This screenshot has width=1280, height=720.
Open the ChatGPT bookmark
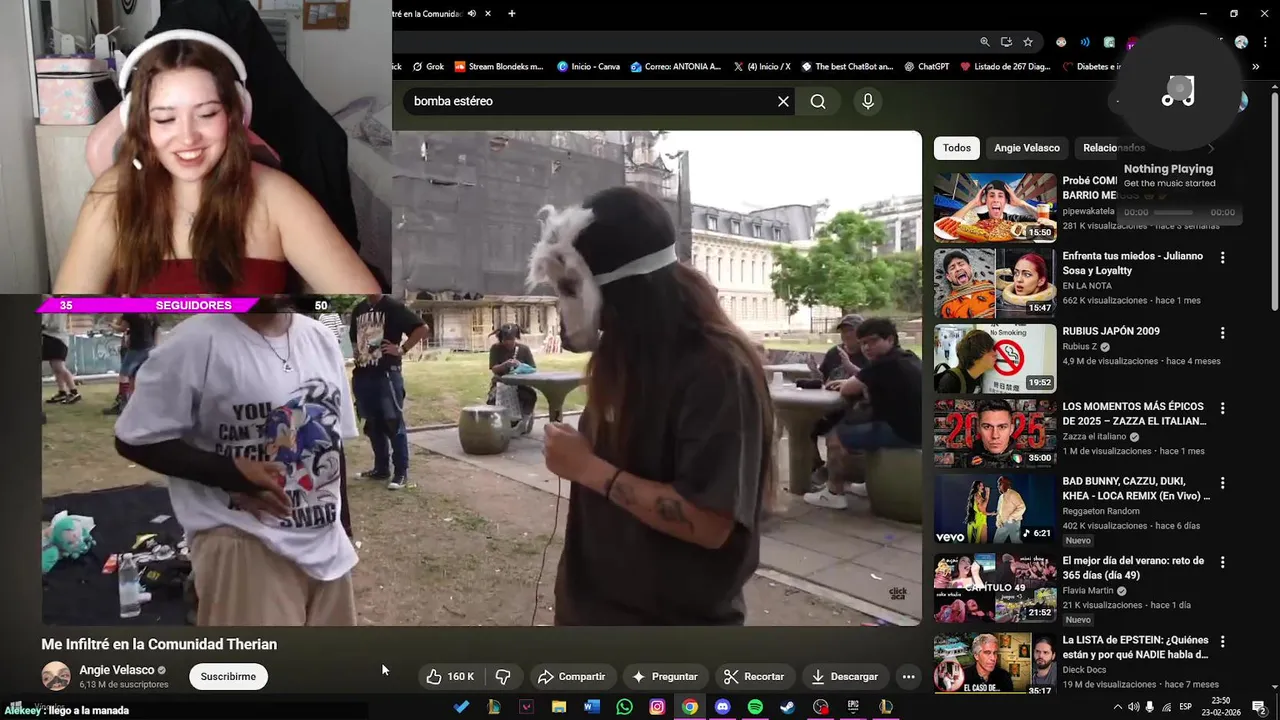click(x=926, y=67)
